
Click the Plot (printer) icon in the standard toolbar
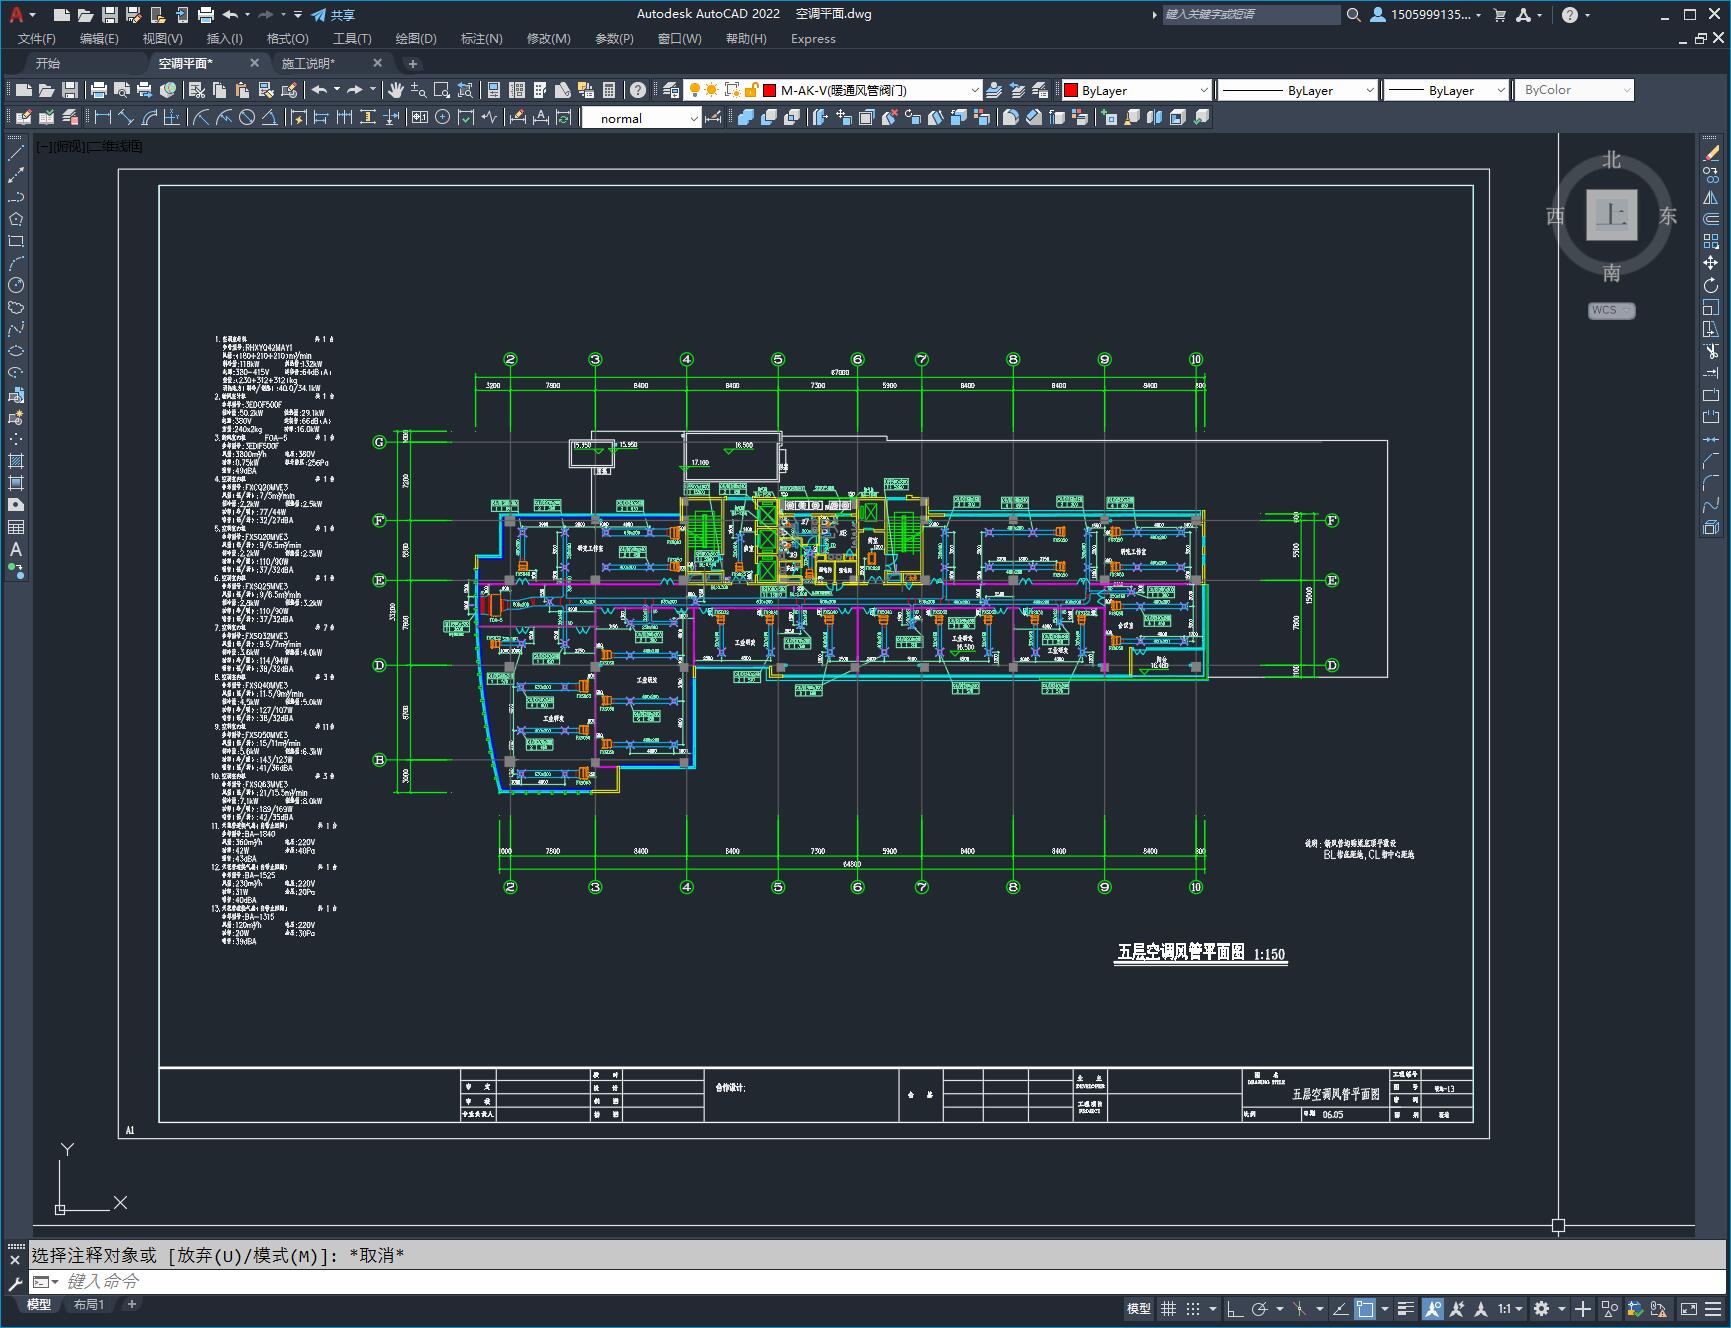99,90
